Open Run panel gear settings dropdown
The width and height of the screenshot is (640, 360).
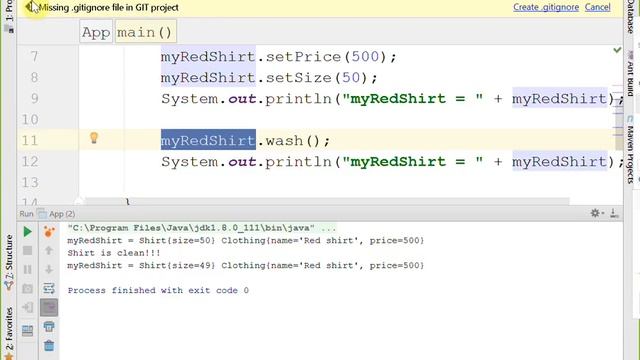pyautogui.click(x=597, y=213)
